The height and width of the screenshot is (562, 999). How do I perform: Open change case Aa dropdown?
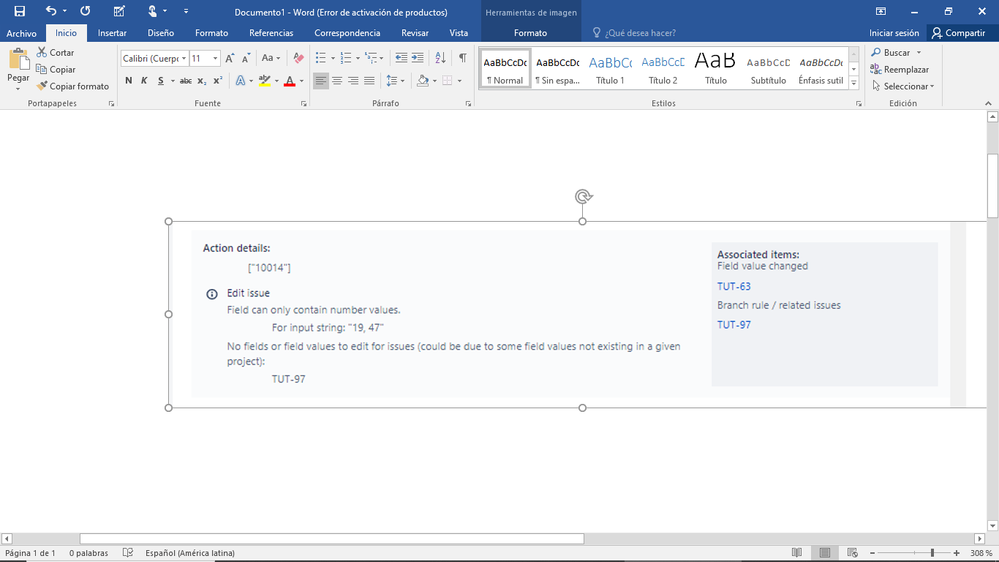271,58
